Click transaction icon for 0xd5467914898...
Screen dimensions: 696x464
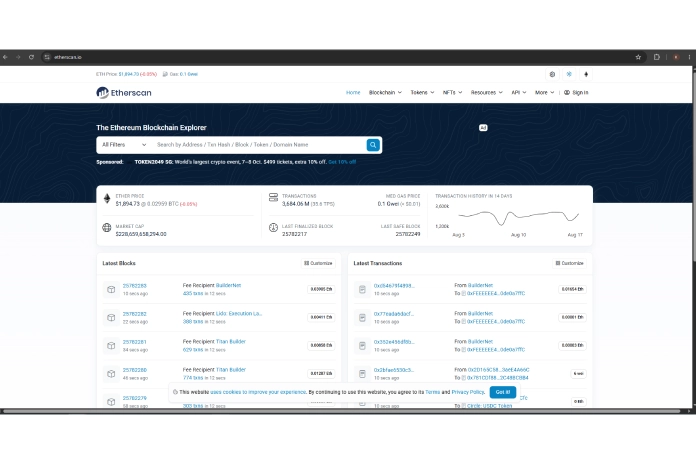coord(362,290)
